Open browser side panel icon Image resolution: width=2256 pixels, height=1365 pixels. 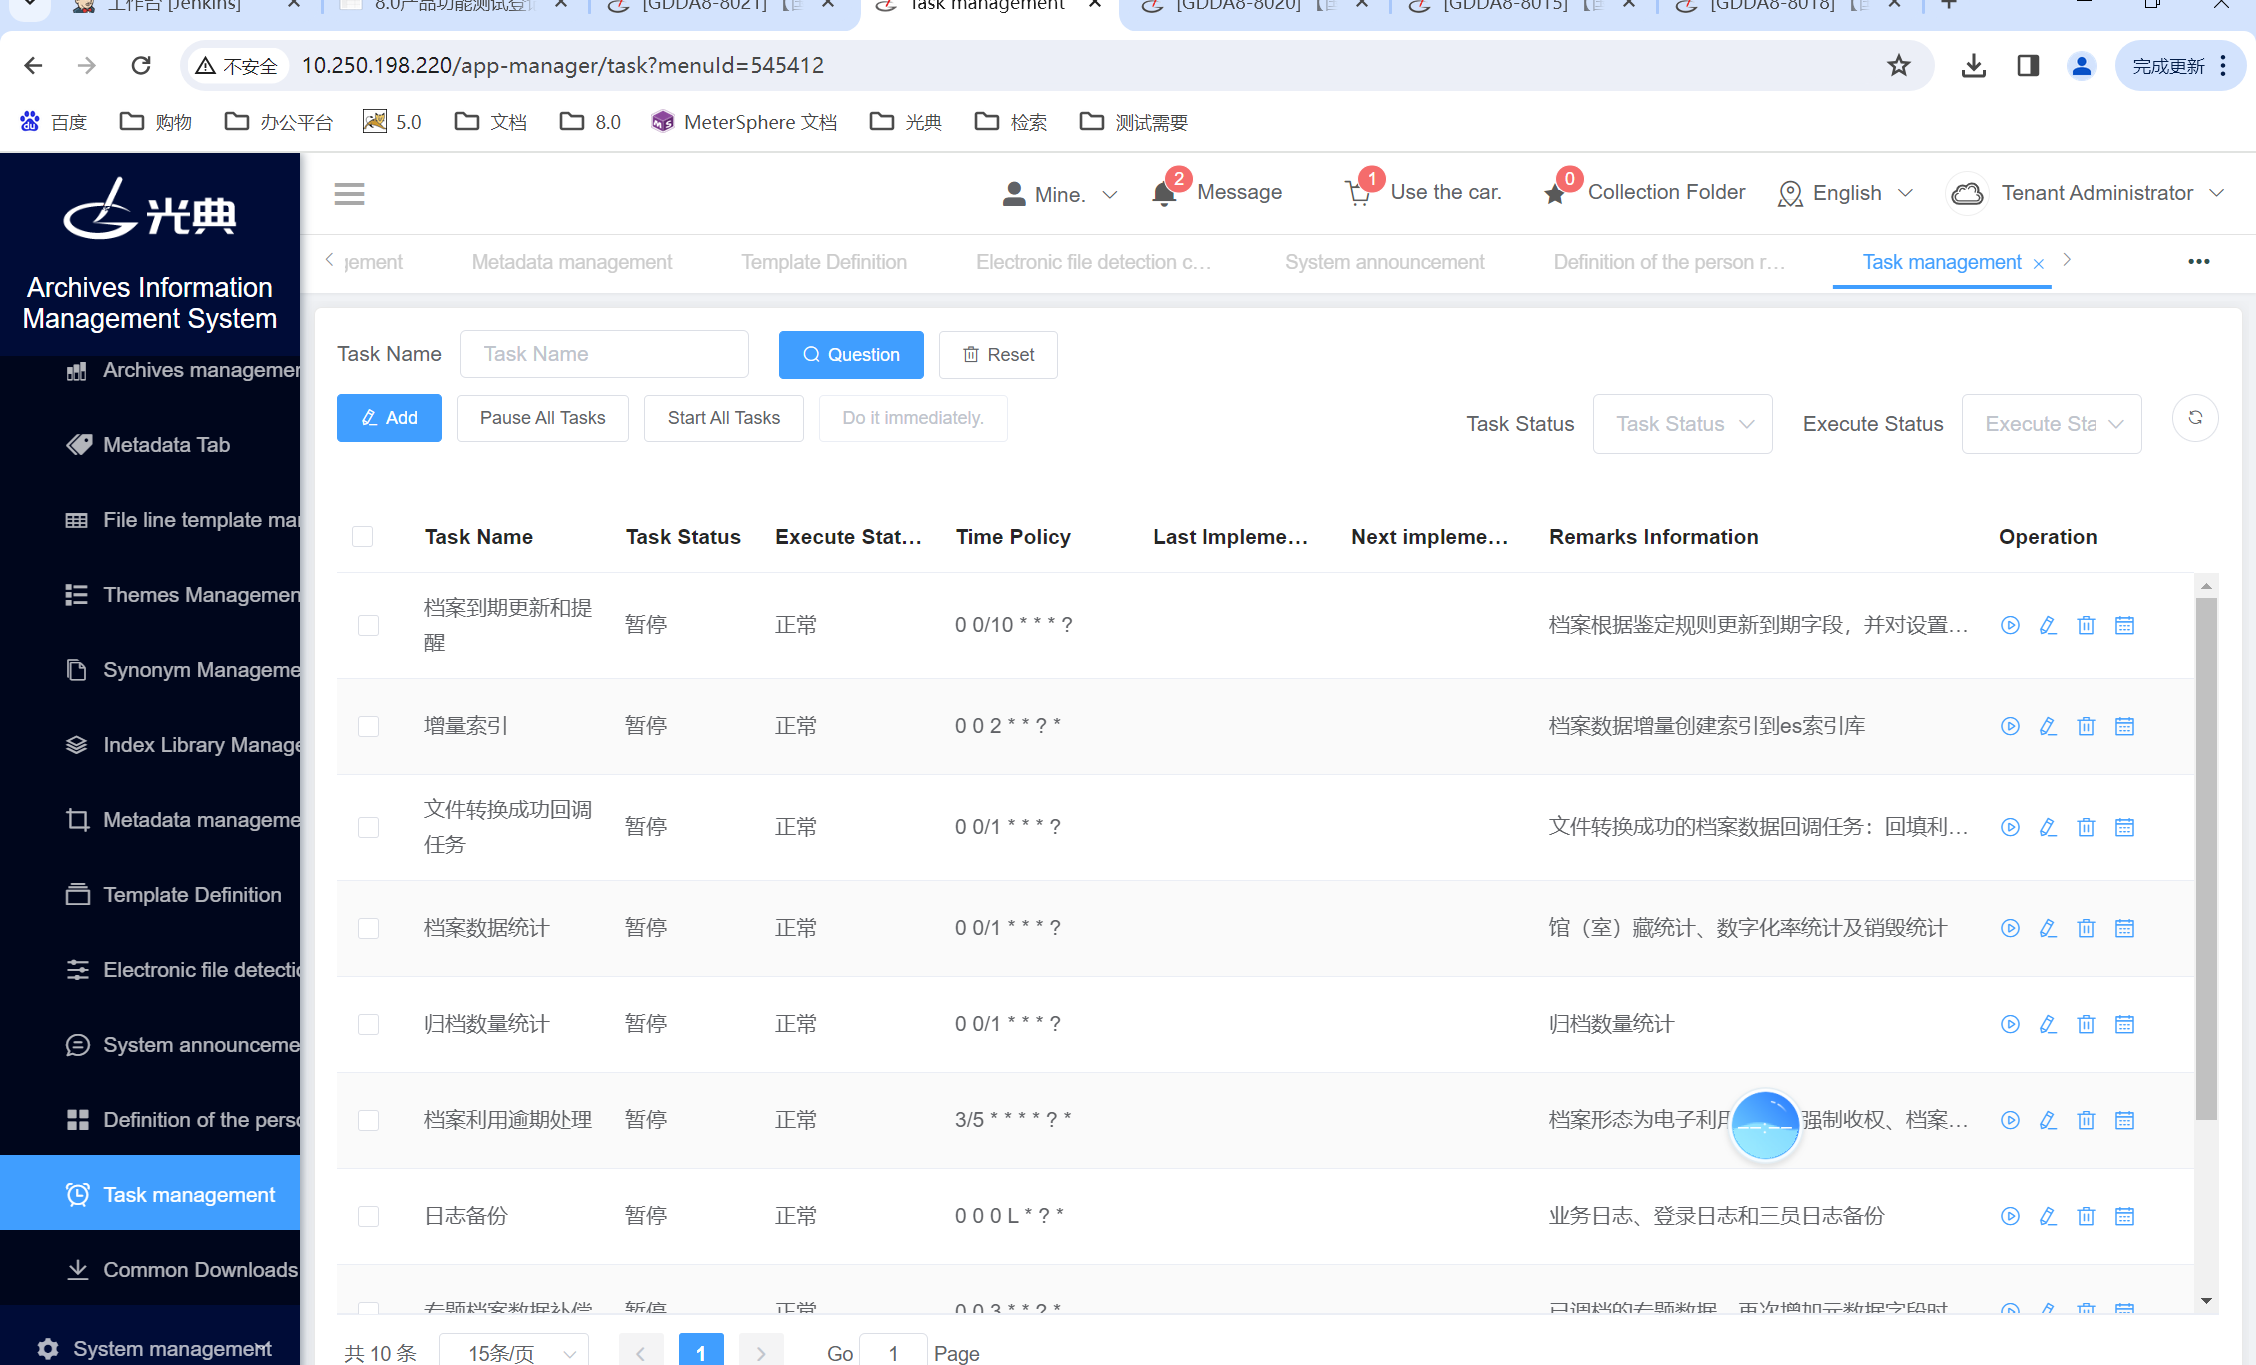(x=2028, y=66)
